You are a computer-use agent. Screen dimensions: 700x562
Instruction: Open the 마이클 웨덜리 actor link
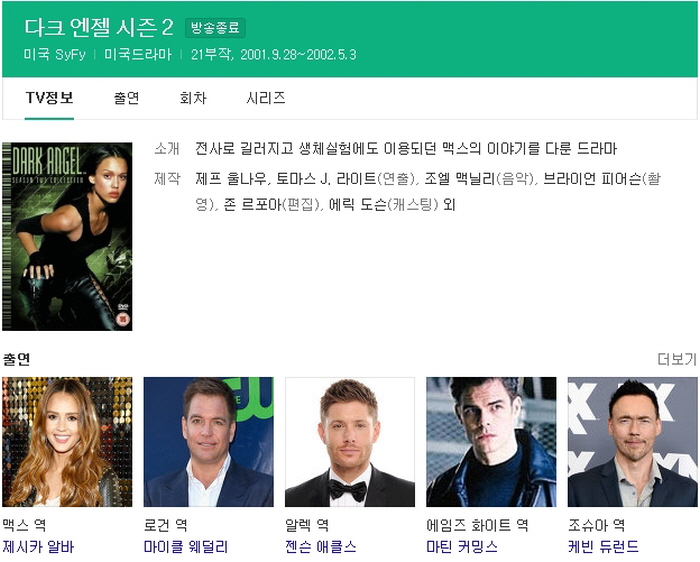tap(186, 547)
